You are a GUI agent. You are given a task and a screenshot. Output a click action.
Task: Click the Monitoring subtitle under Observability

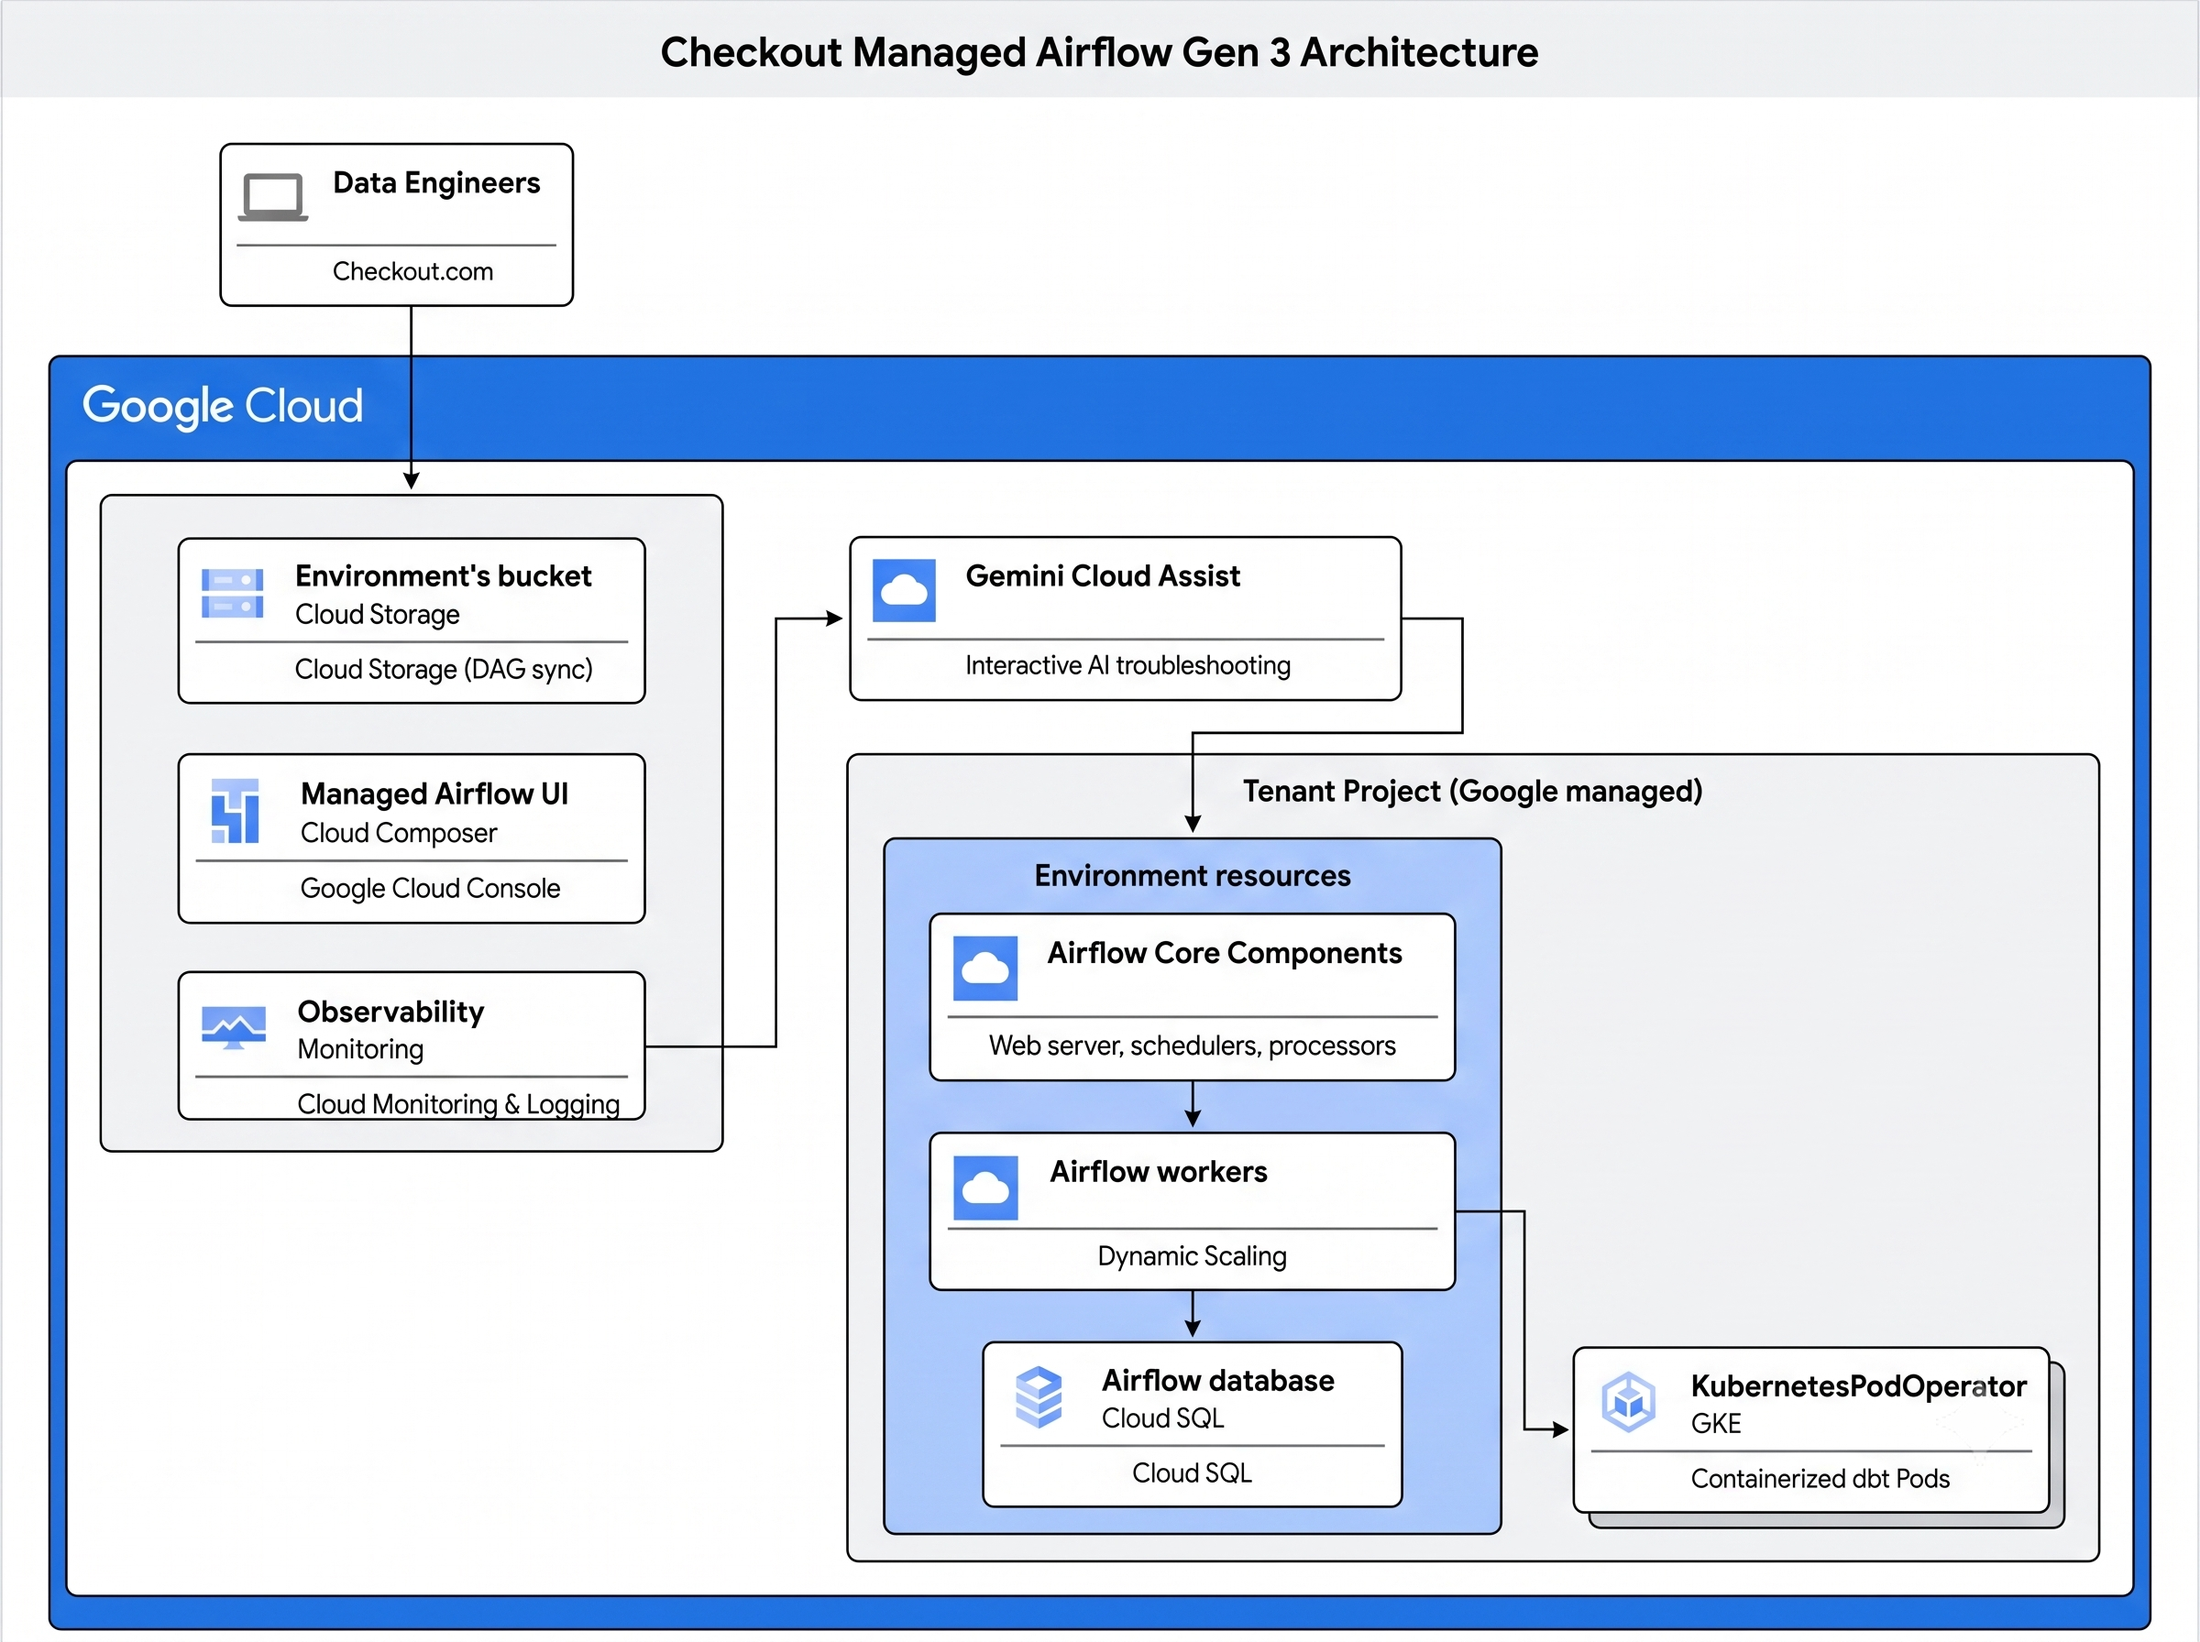click(360, 1049)
